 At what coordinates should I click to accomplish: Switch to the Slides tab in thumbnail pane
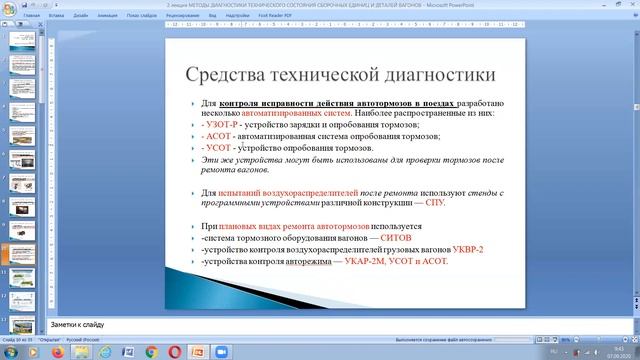tap(5, 24)
